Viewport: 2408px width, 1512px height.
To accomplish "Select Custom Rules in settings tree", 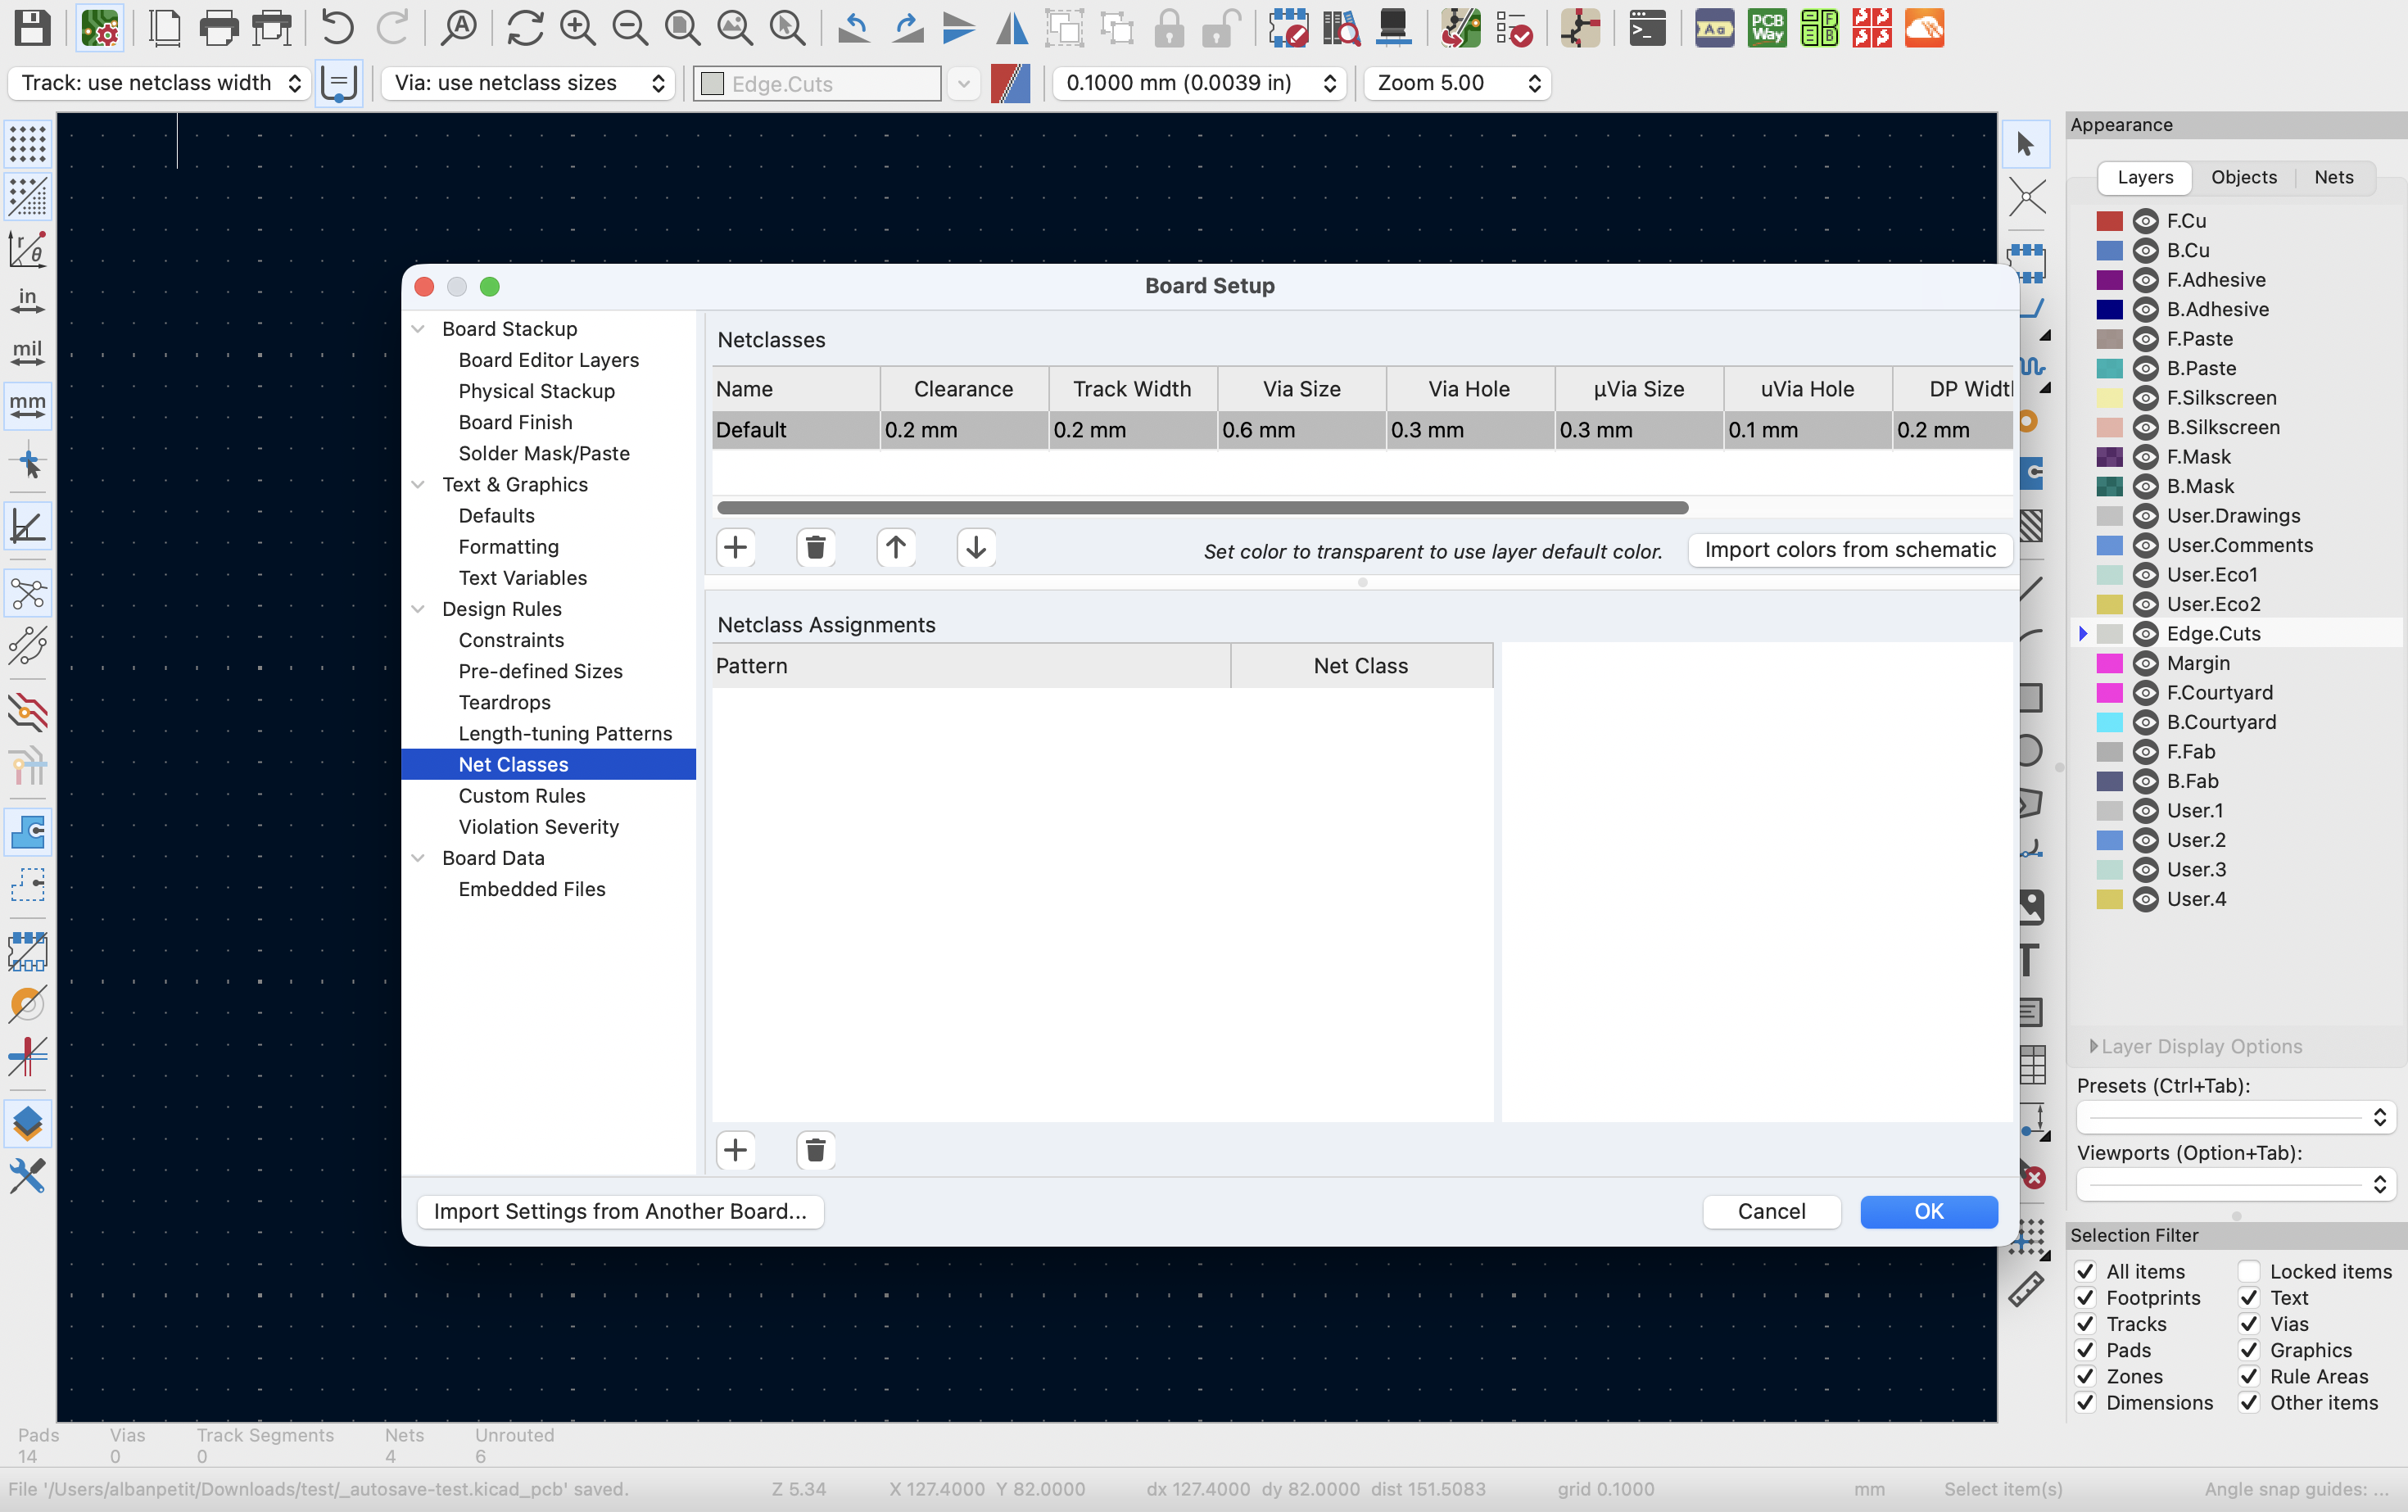I will pos(521,796).
